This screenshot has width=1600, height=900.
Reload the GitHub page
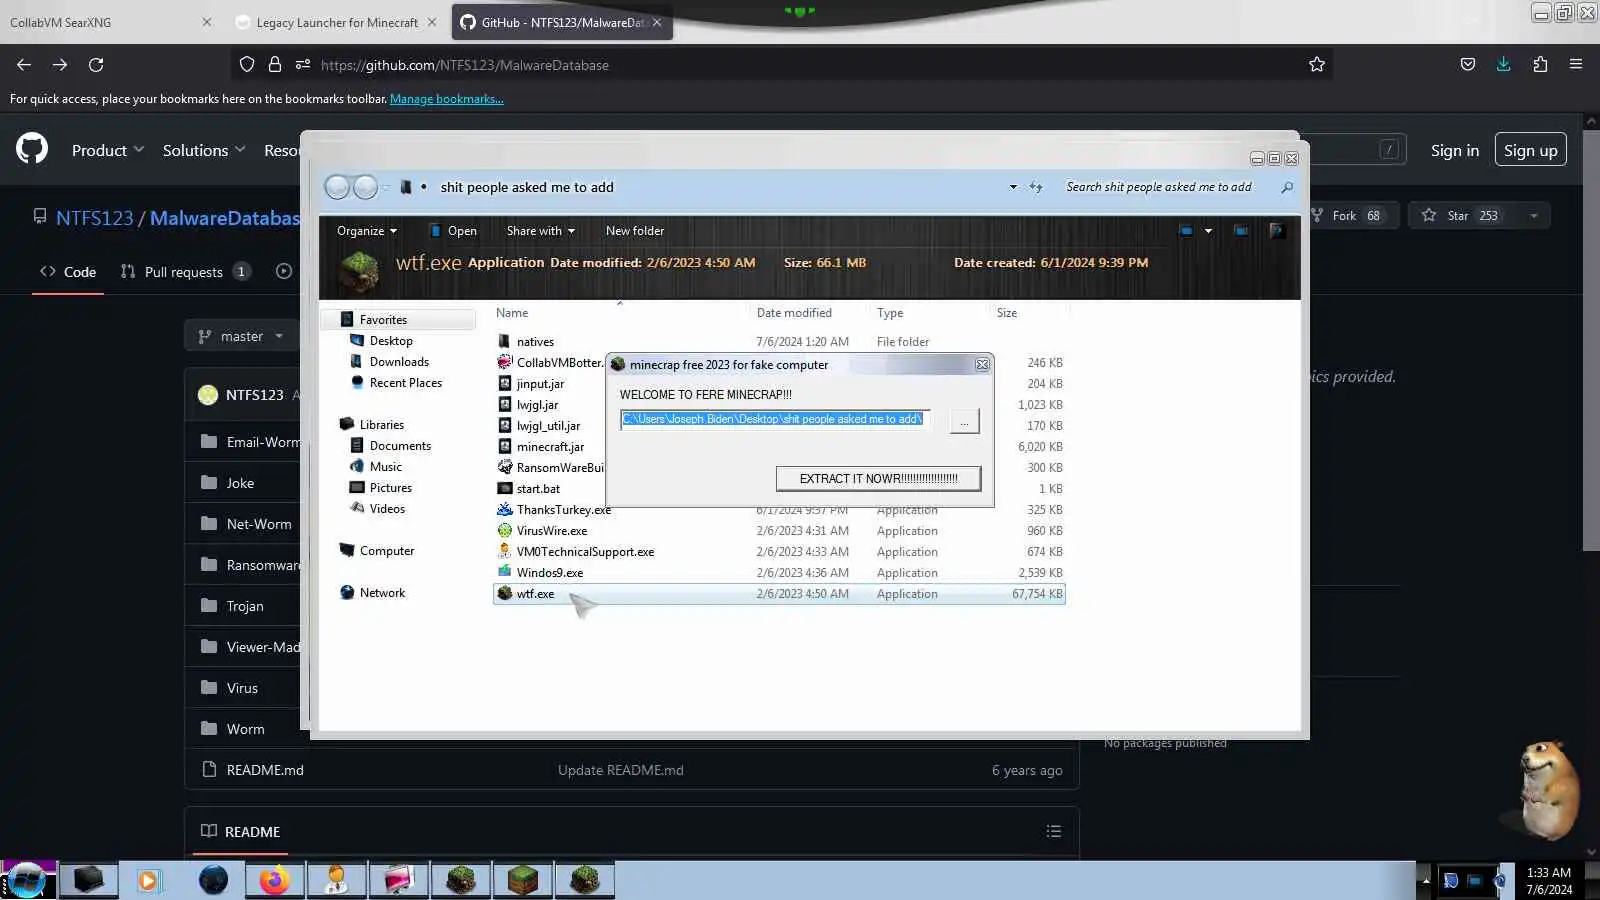[x=96, y=65]
